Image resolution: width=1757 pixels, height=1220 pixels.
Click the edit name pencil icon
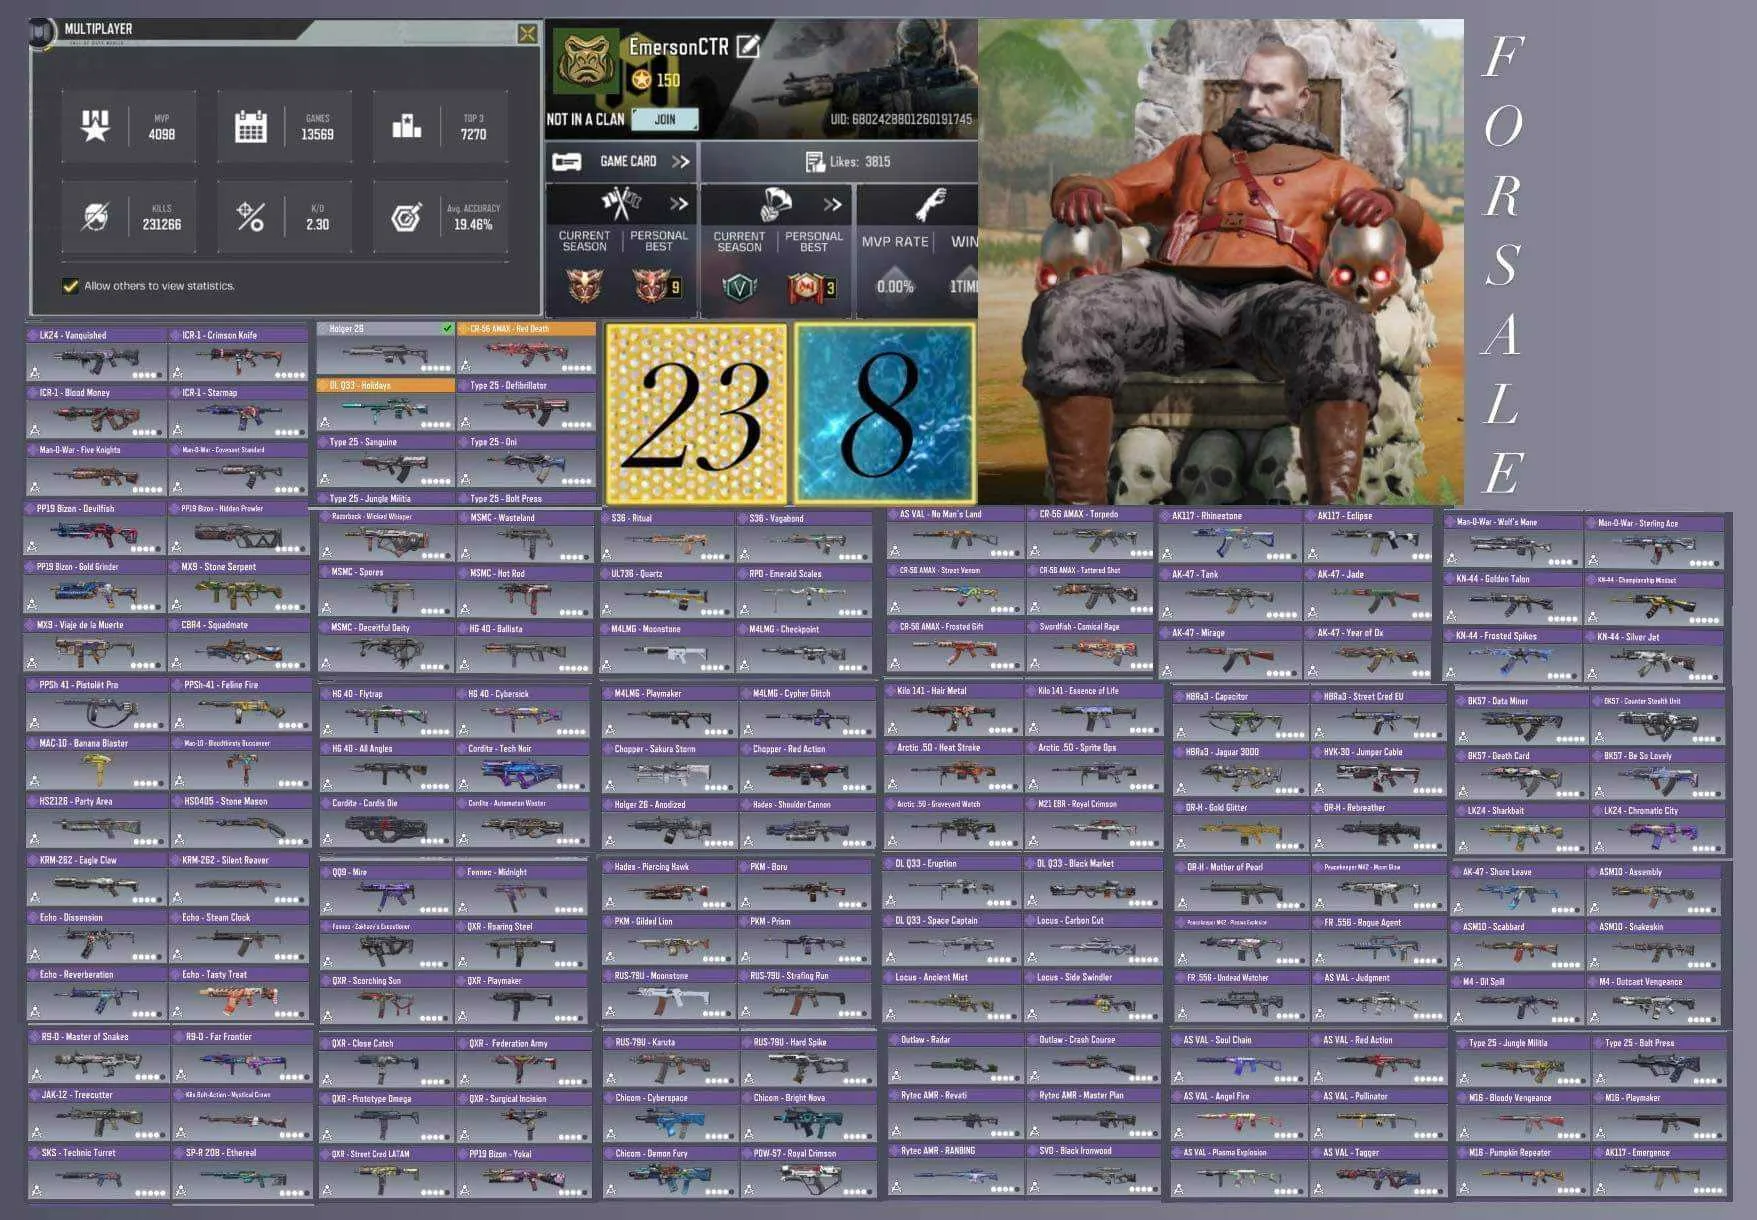(748, 46)
